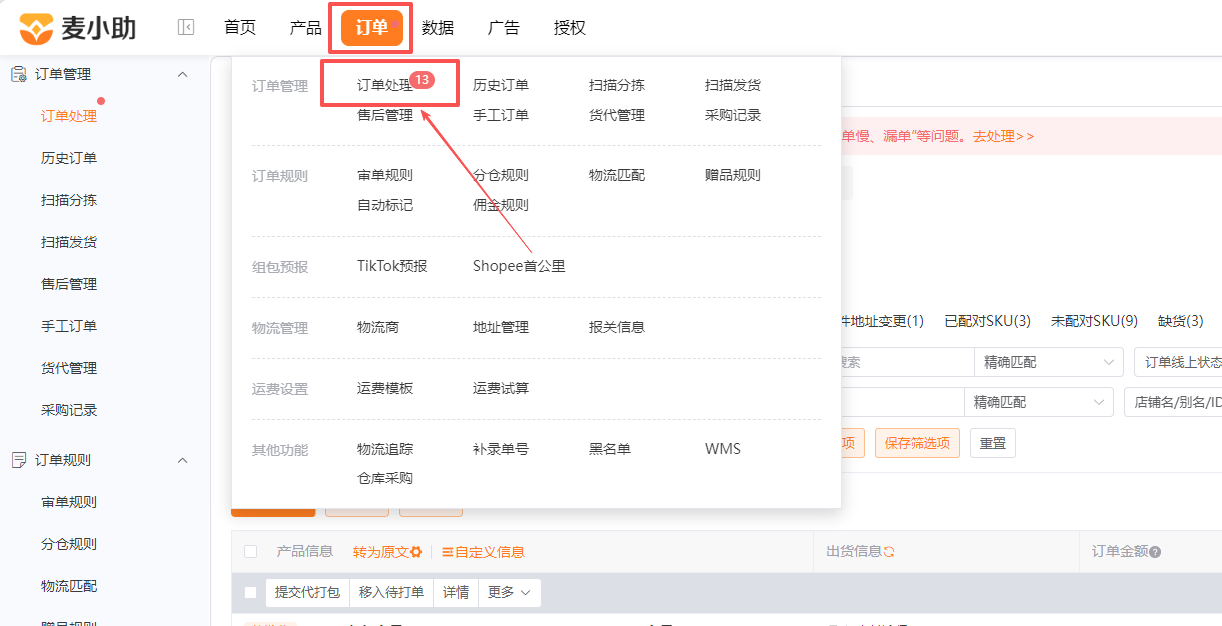This screenshot has width=1222, height=626.
Task: Select 售后管理 in the dropdown menu
Action: [x=385, y=116]
